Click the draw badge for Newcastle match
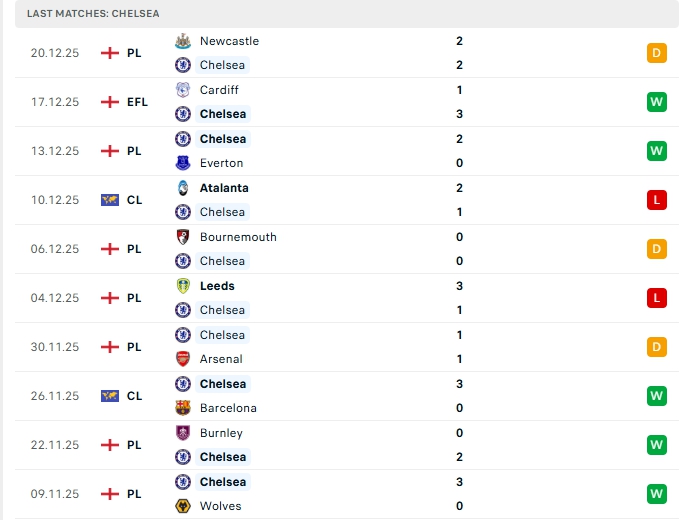690x520 pixels. pyautogui.click(x=656, y=53)
